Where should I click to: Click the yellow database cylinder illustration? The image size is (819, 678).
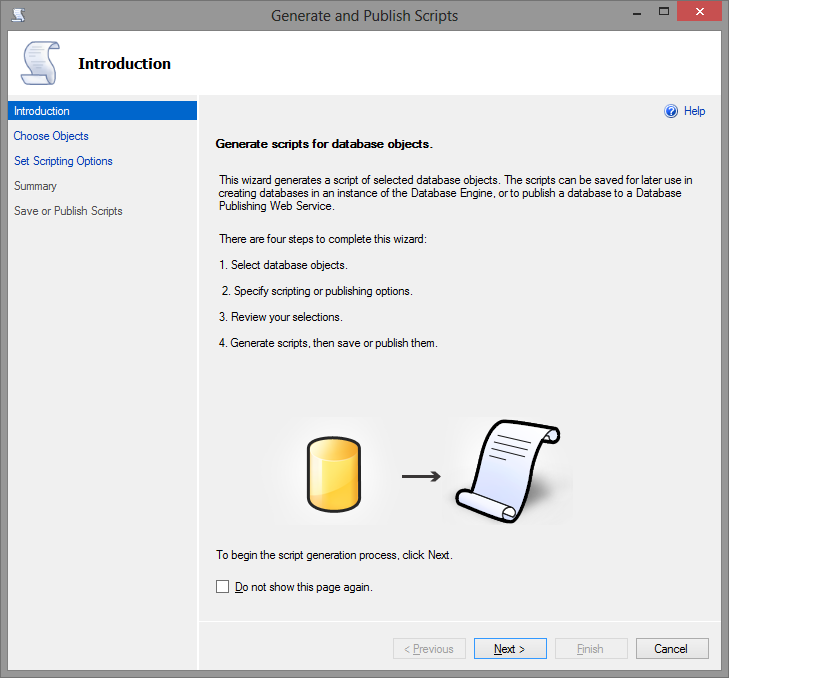tap(334, 474)
